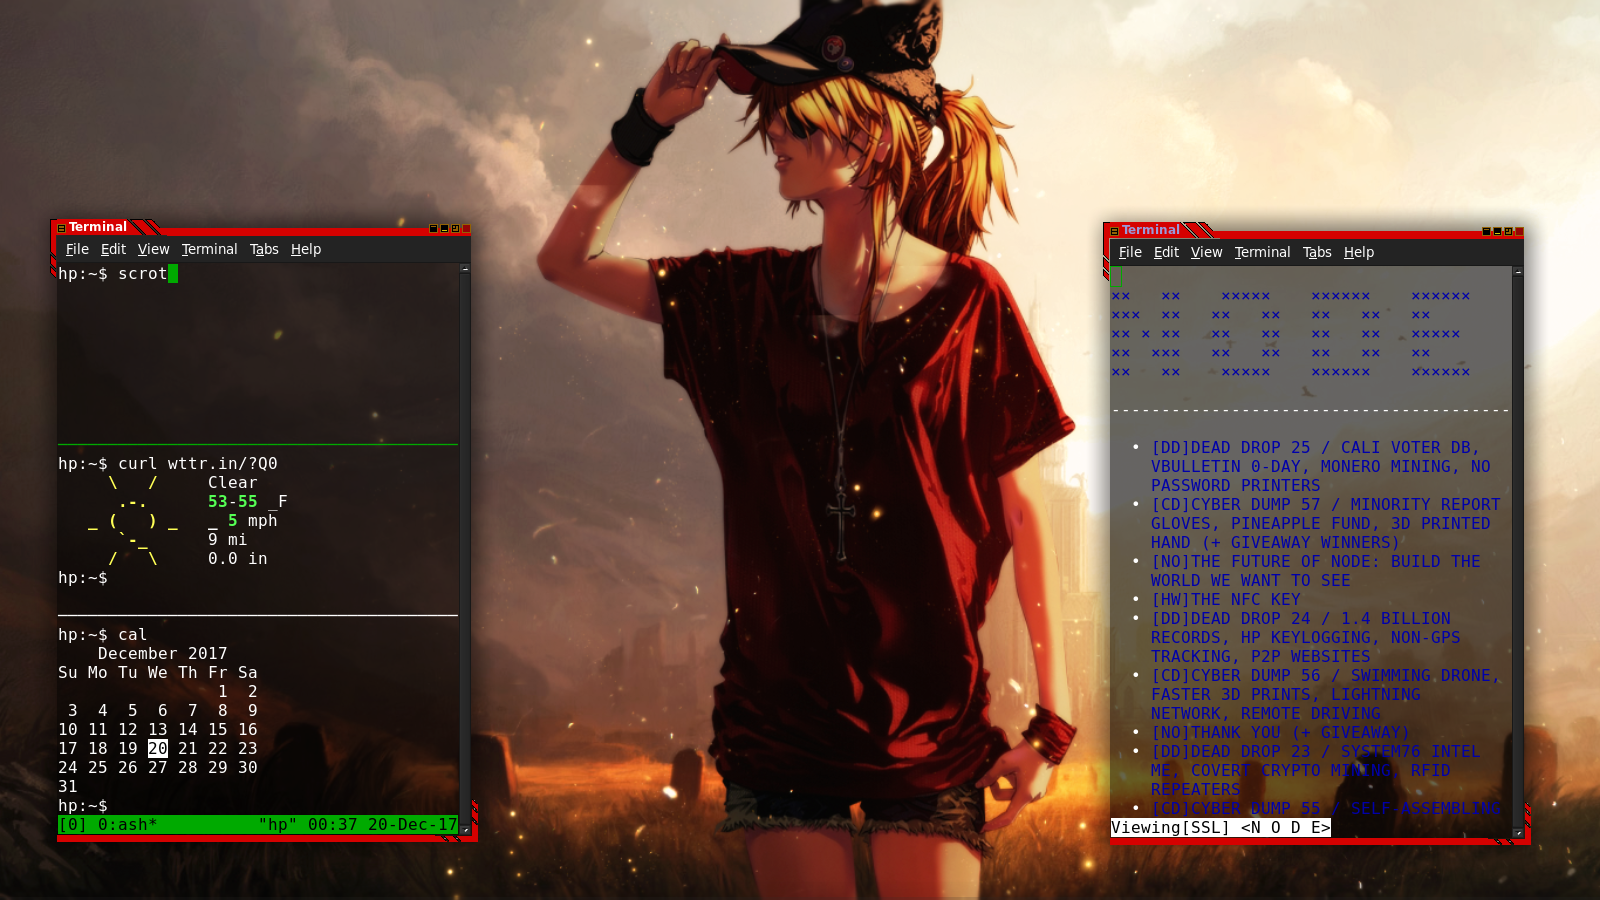Viewport: 1600px width, 900px height.
Task: Open Edit menu in right Terminal
Action: coord(1166,253)
